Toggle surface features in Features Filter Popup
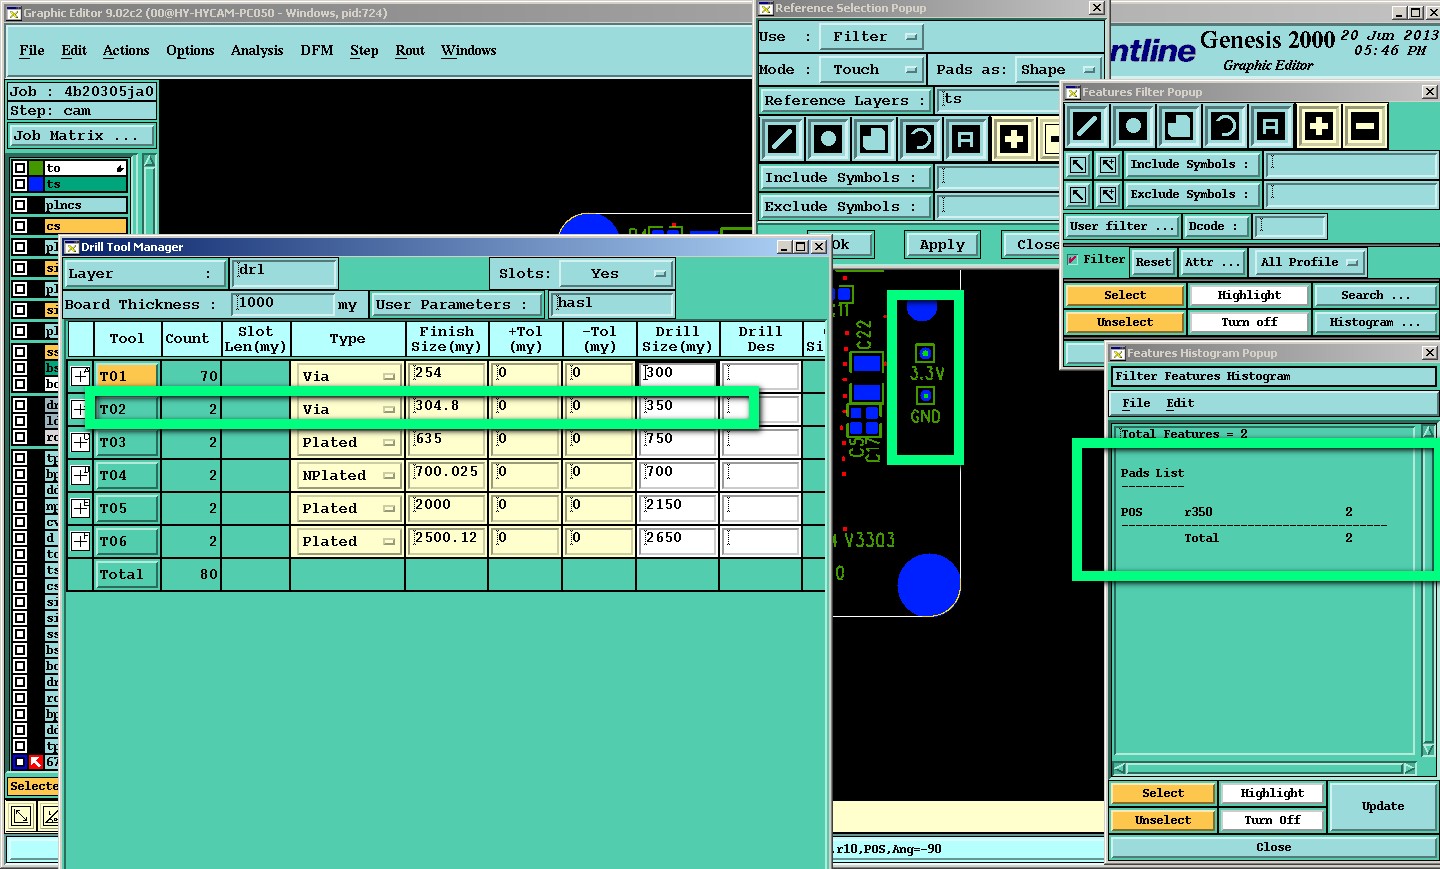The height and width of the screenshot is (869, 1440). 1179,126
